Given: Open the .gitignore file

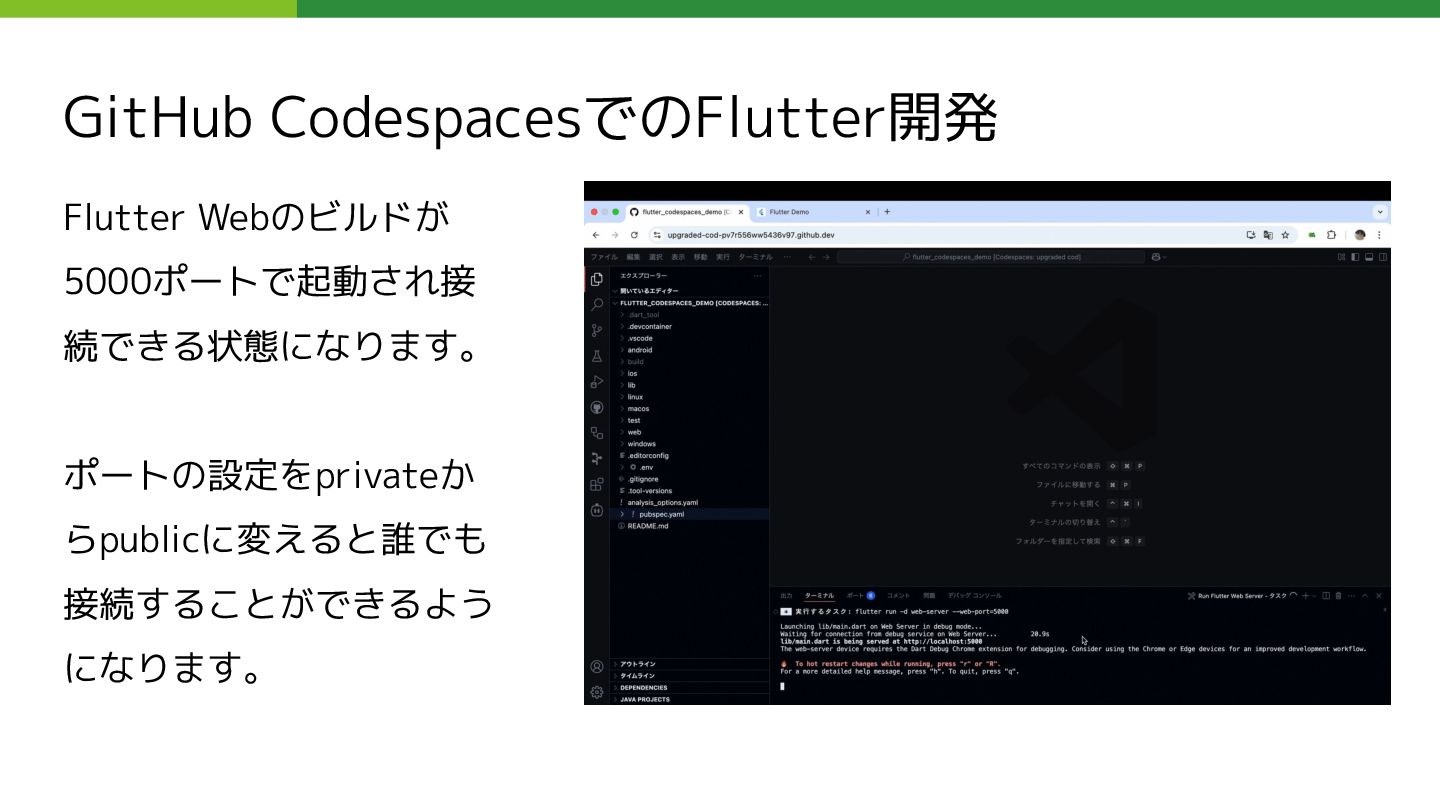Looking at the screenshot, I should (690, 479).
